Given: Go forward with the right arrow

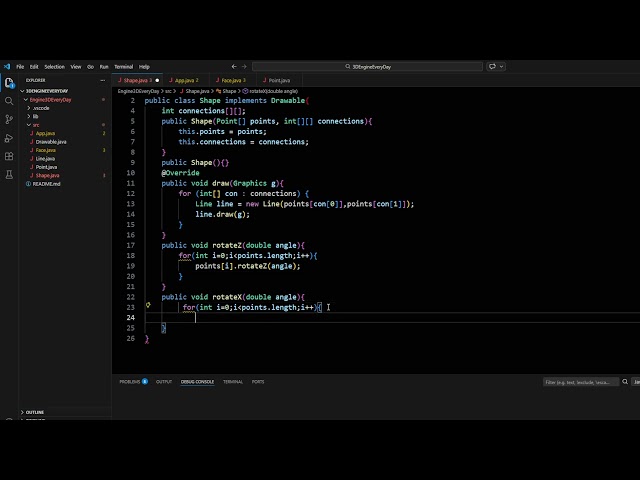Looking at the screenshot, I should (x=244, y=67).
